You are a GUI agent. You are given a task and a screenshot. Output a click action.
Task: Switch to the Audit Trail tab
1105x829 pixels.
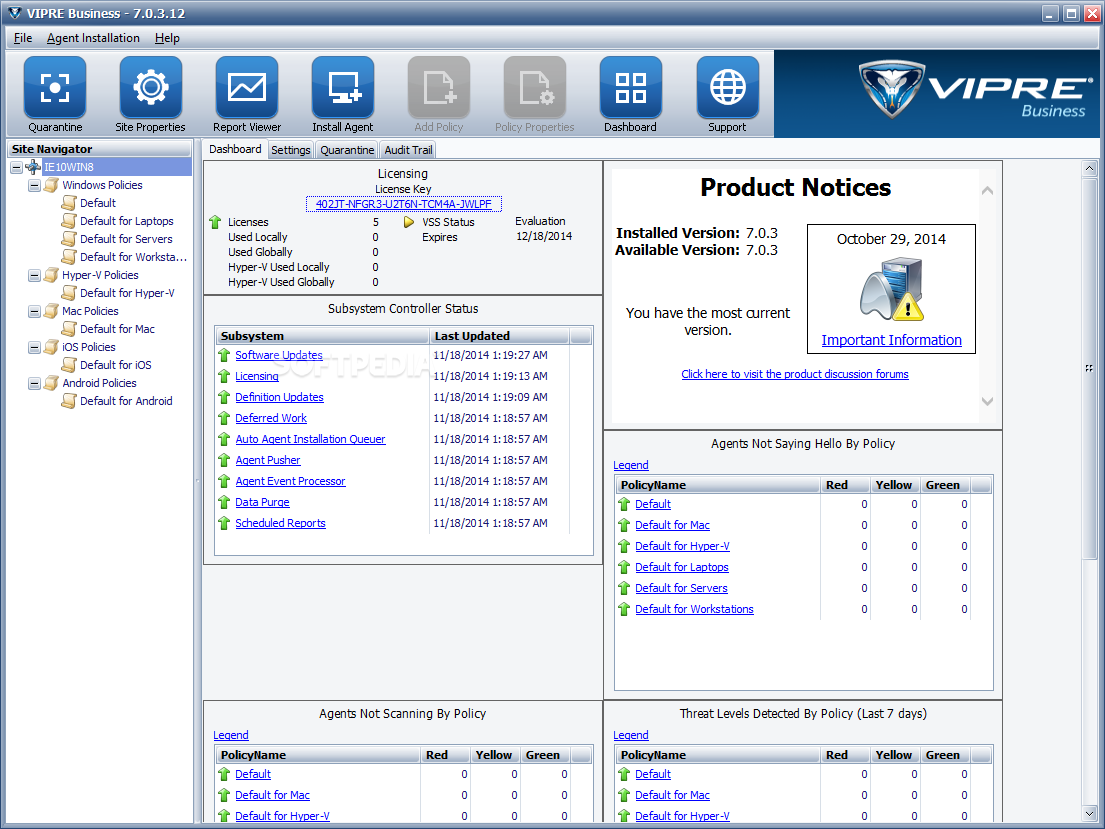click(x=408, y=150)
